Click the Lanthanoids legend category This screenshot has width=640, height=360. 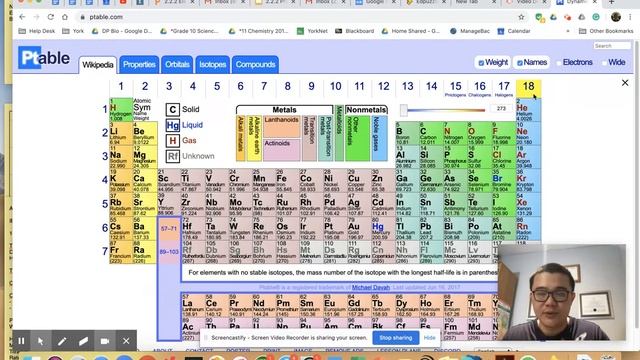[x=282, y=126]
